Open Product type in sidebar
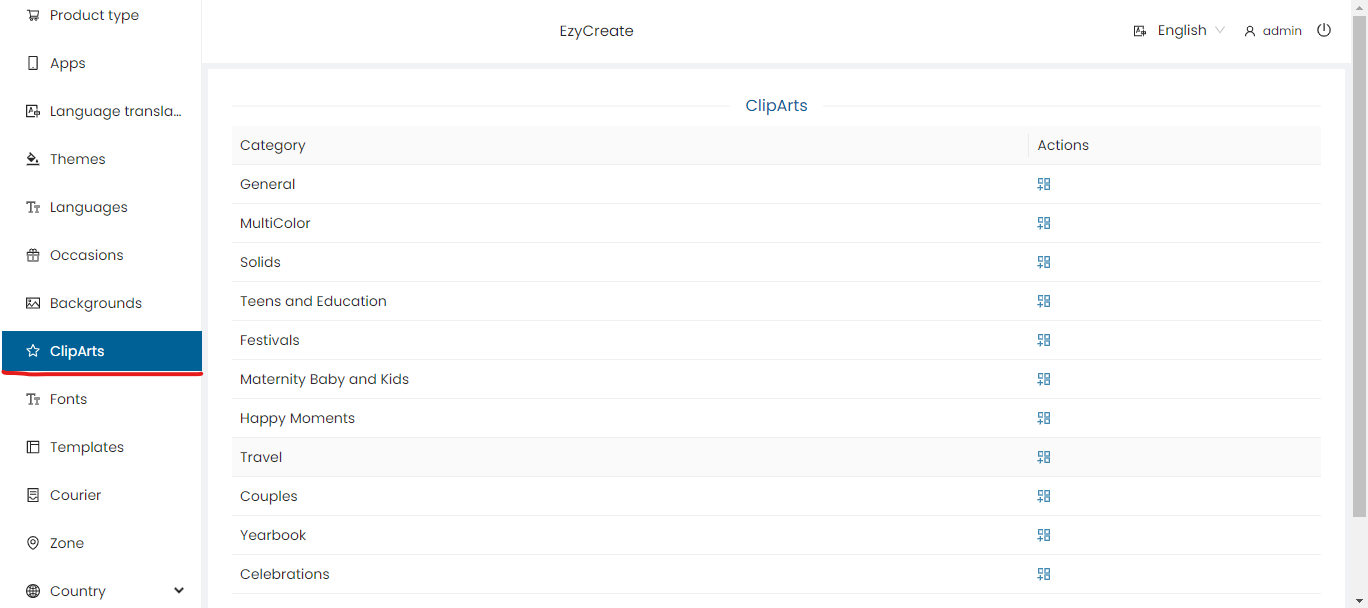The width and height of the screenshot is (1368, 608). click(101, 15)
